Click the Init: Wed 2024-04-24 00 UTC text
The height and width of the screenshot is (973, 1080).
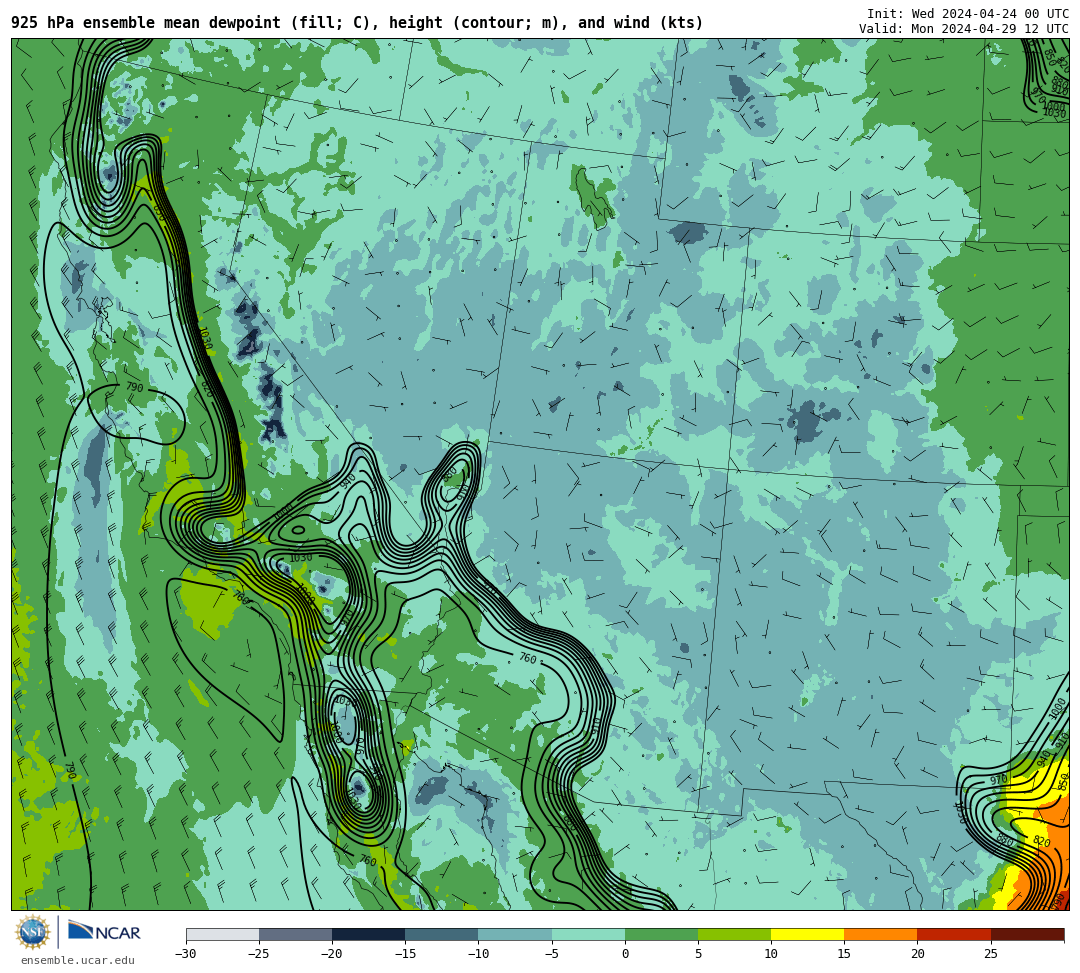click(968, 14)
